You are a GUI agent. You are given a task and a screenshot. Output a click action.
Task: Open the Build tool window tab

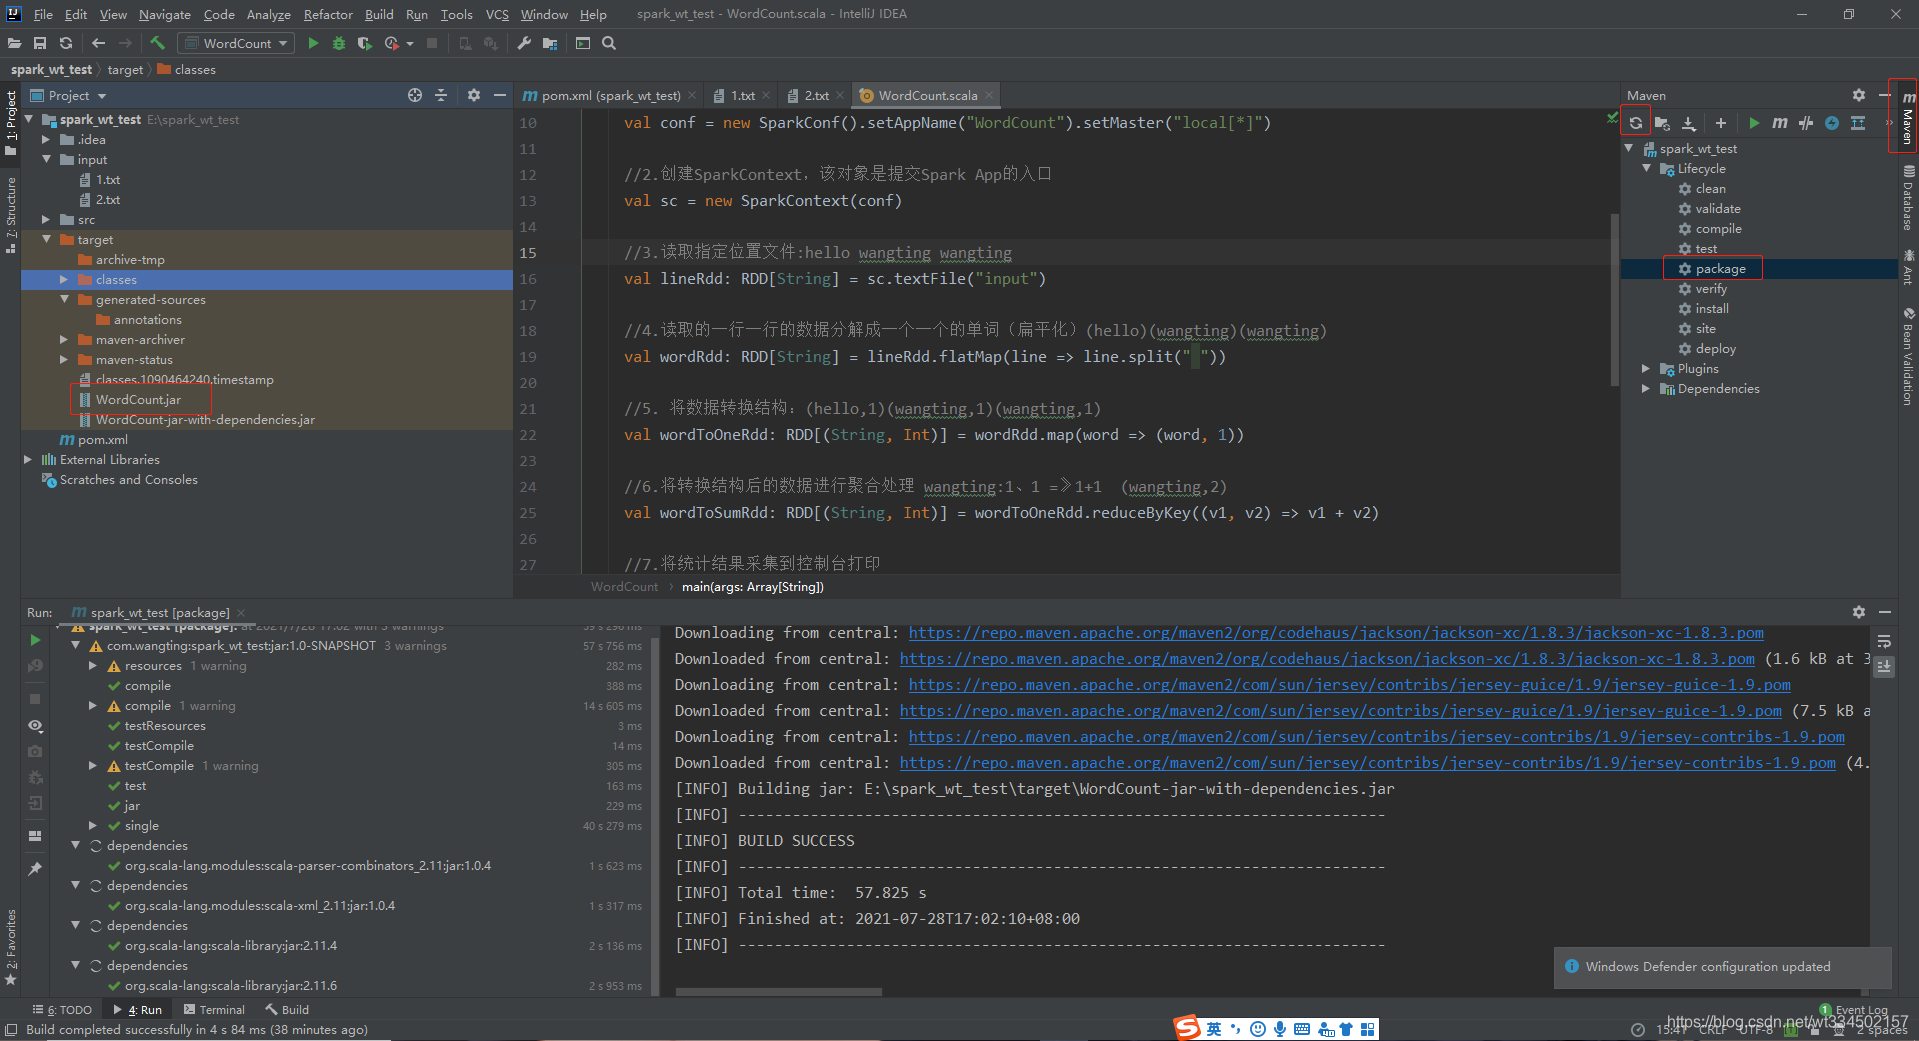[x=287, y=1010]
